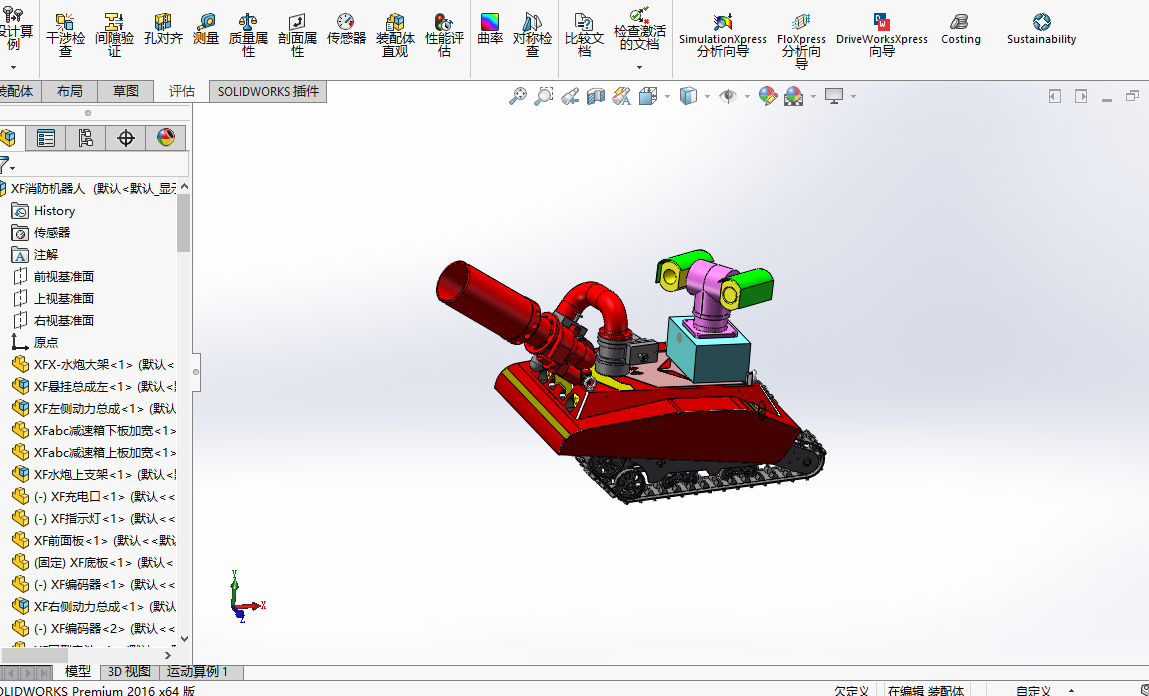This screenshot has width=1149, height=696.
Task: Click Zoom to Area icon
Action: click(x=544, y=96)
